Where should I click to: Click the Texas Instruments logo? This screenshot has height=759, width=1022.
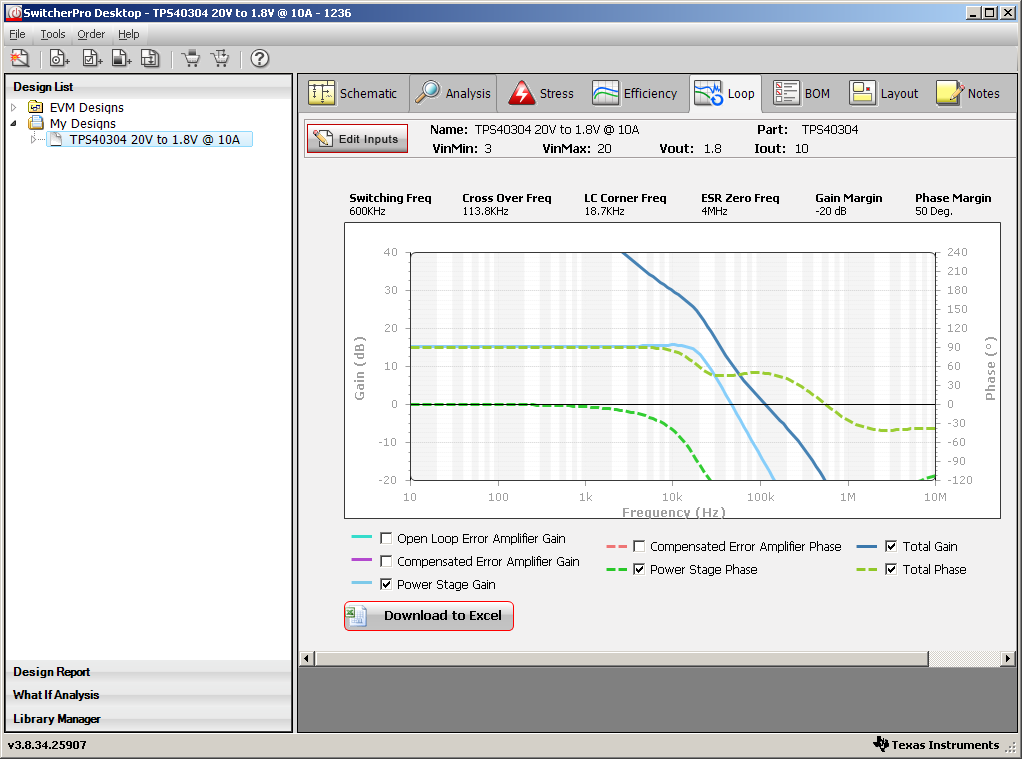click(x=881, y=744)
